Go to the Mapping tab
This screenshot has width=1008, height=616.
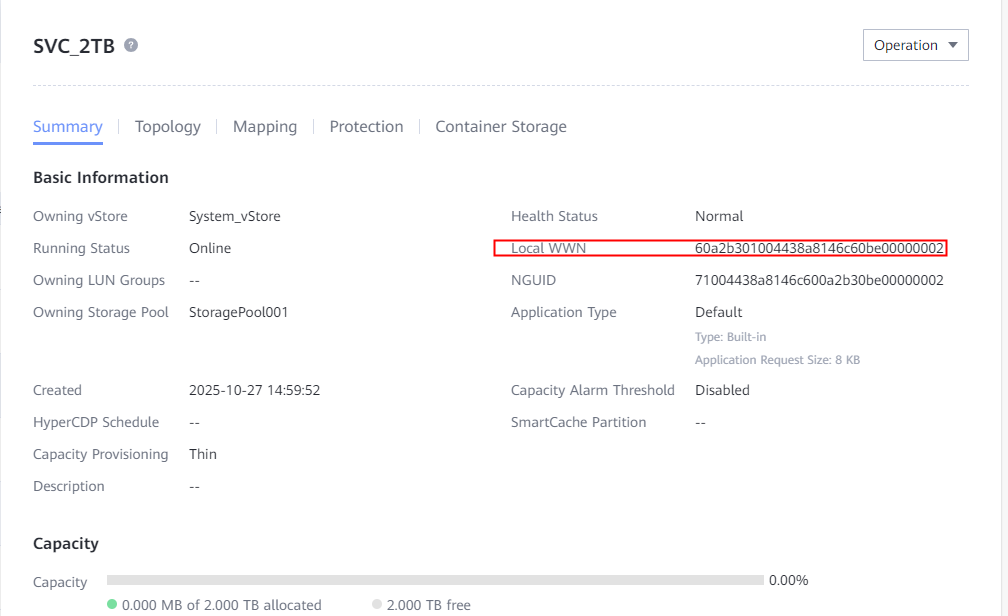click(x=265, y=127)
